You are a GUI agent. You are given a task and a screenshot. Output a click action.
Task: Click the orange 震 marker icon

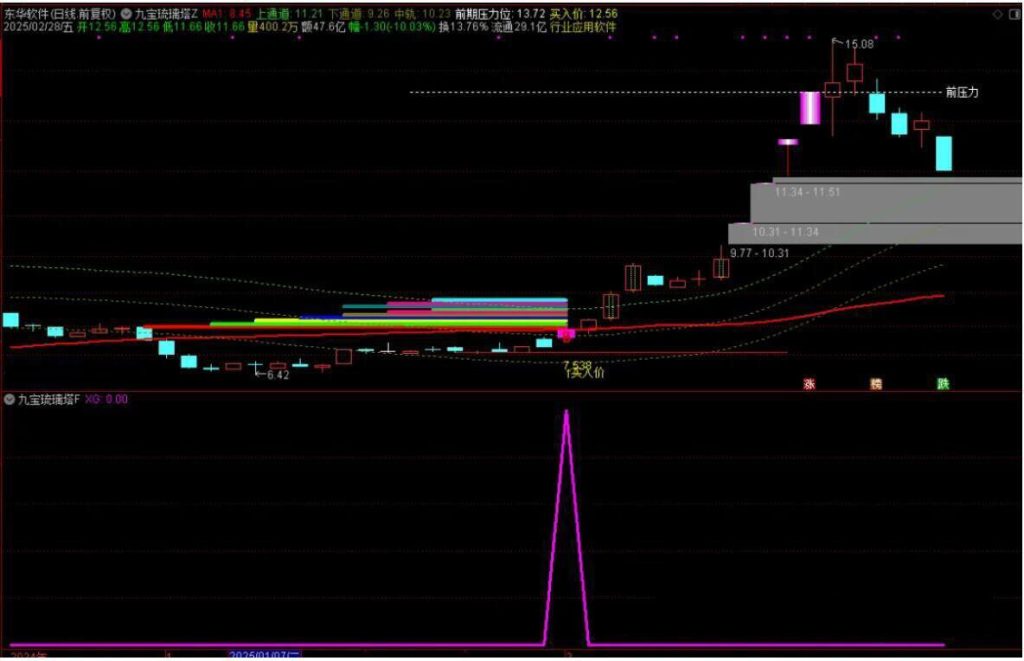tap(876, 384)
